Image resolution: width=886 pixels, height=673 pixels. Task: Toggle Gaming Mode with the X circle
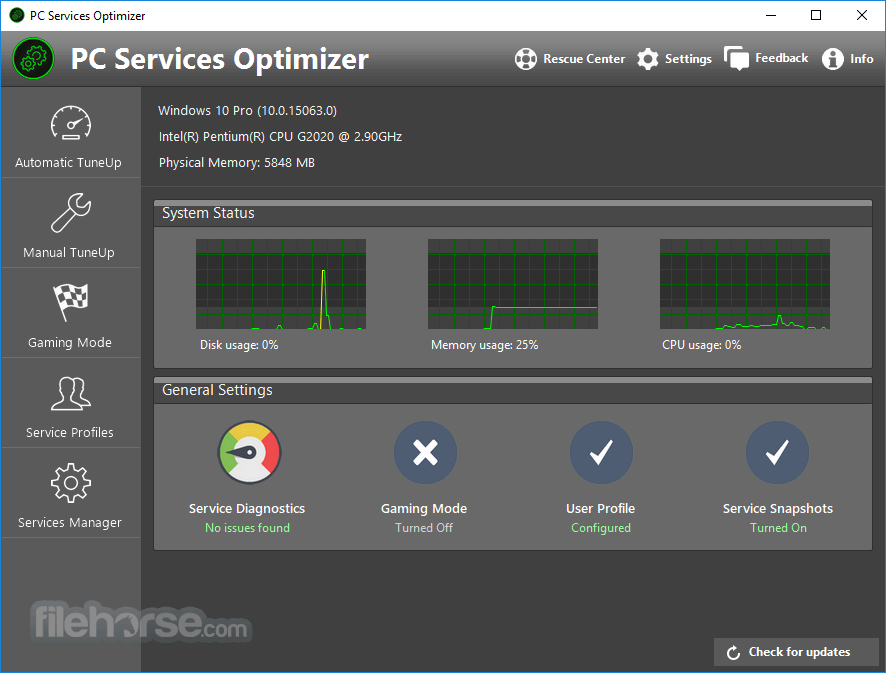pyautogui.click(x=425, y=452)
